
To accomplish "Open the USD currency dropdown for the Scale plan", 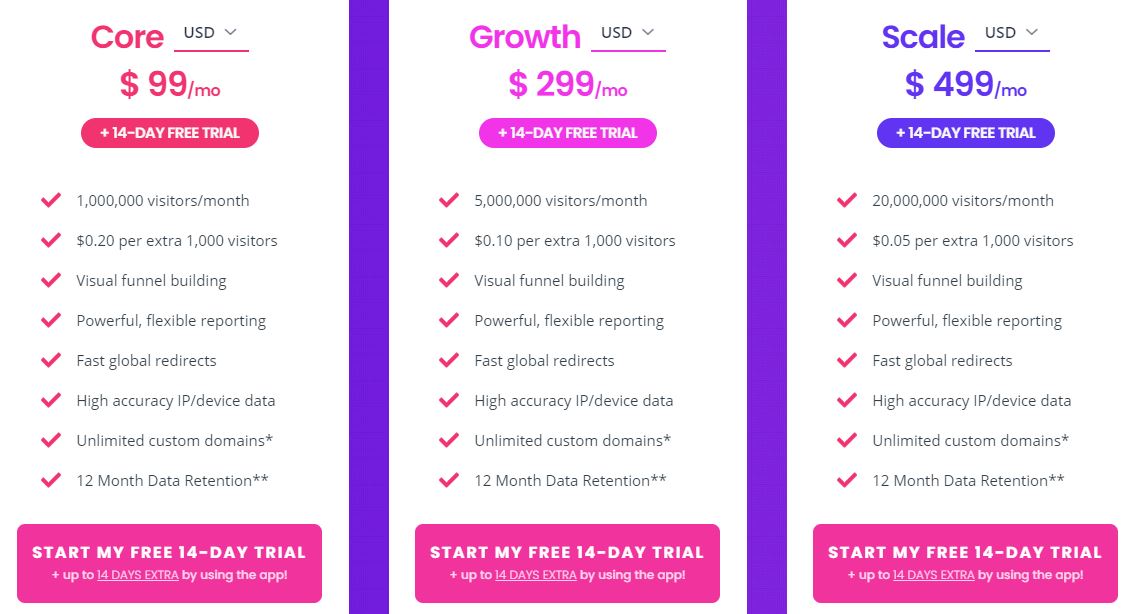I will [1011, 31].
